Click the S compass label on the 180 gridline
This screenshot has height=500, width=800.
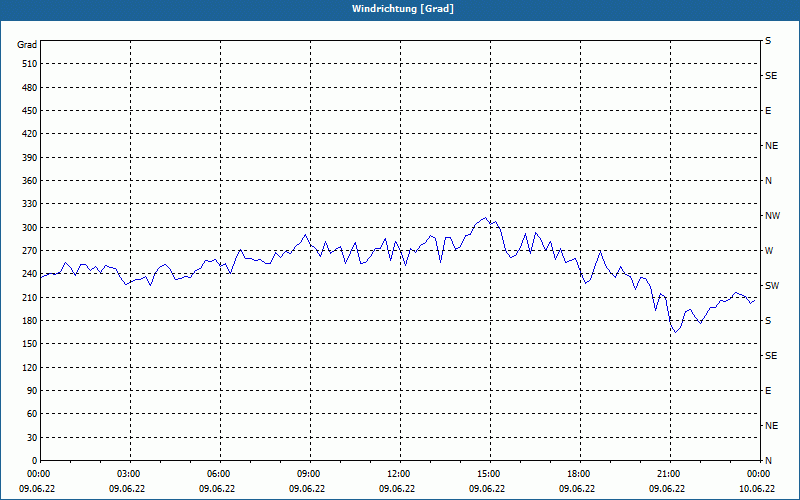[x=768, y=321]
